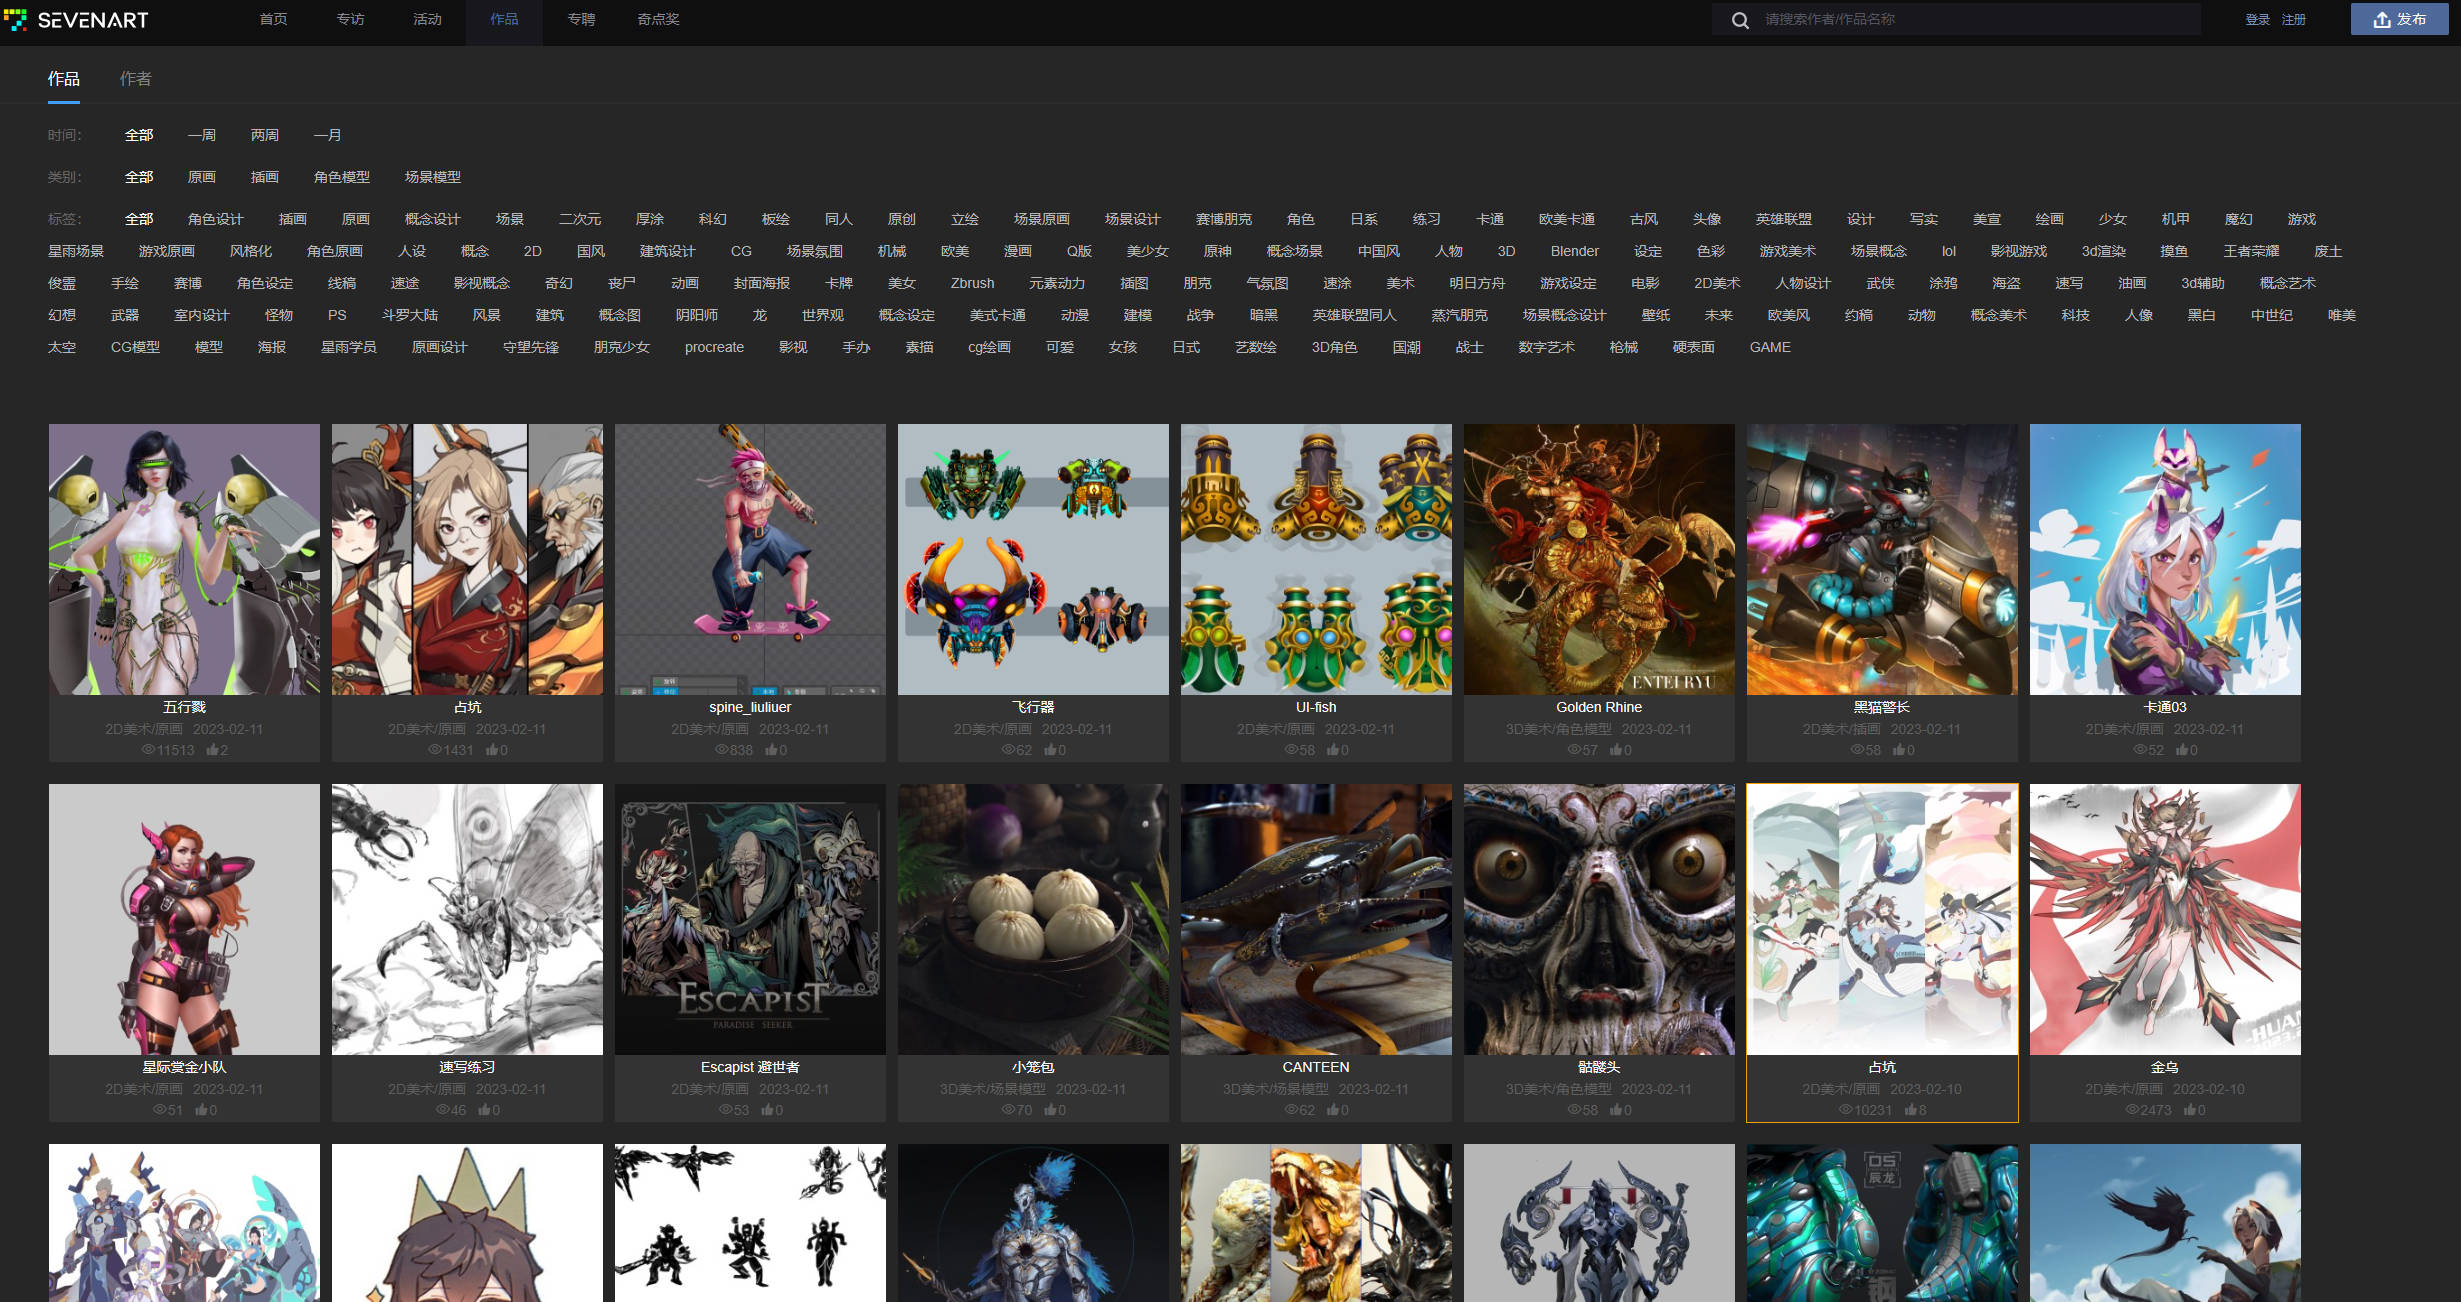Click the 发布 publish button
The height and width of the screenshot is (1302, 2461).
[x=2399, y=20]
